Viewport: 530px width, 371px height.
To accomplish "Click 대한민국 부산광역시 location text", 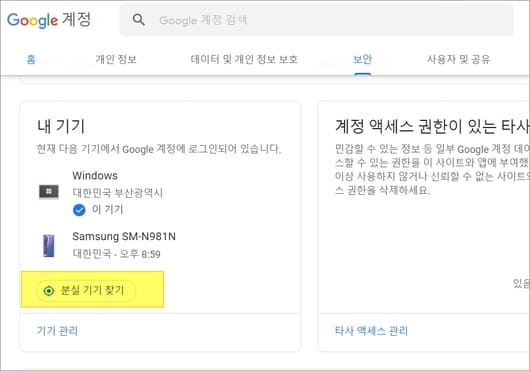I will [118, 193].
